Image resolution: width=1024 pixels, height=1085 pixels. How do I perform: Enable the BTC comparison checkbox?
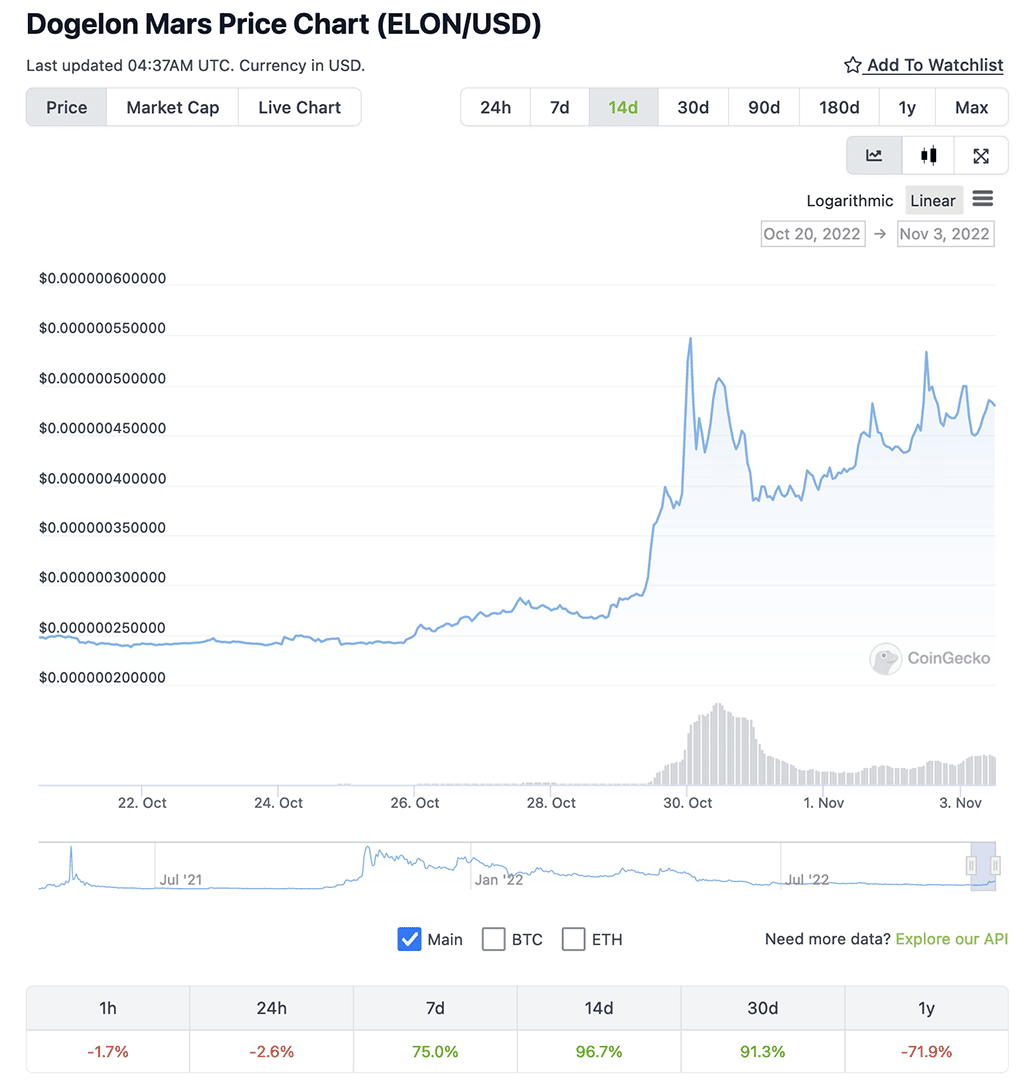coord(493,939)
